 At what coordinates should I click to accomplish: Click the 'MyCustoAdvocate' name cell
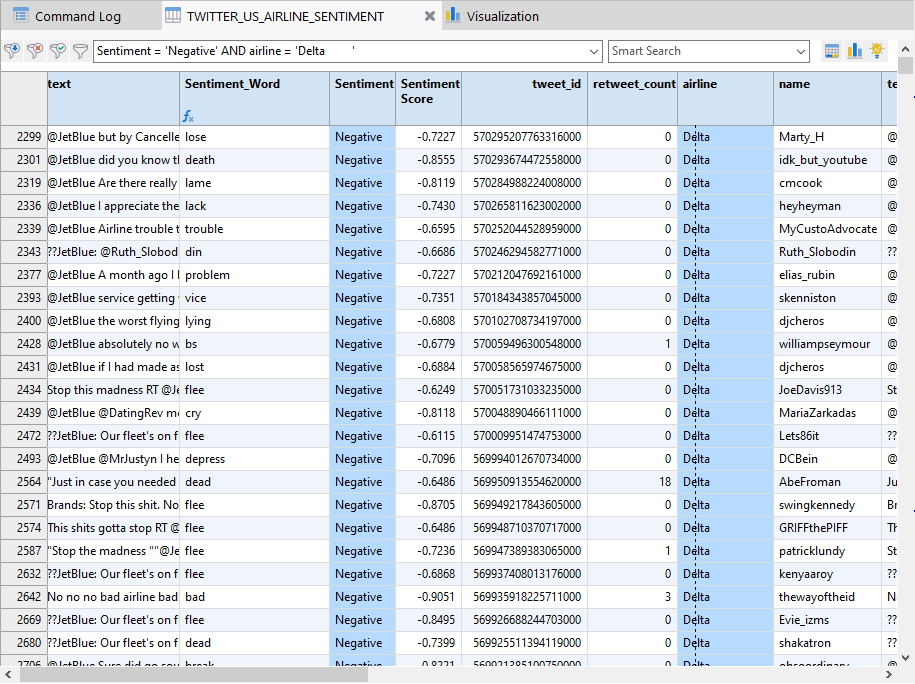pos(827,229)
